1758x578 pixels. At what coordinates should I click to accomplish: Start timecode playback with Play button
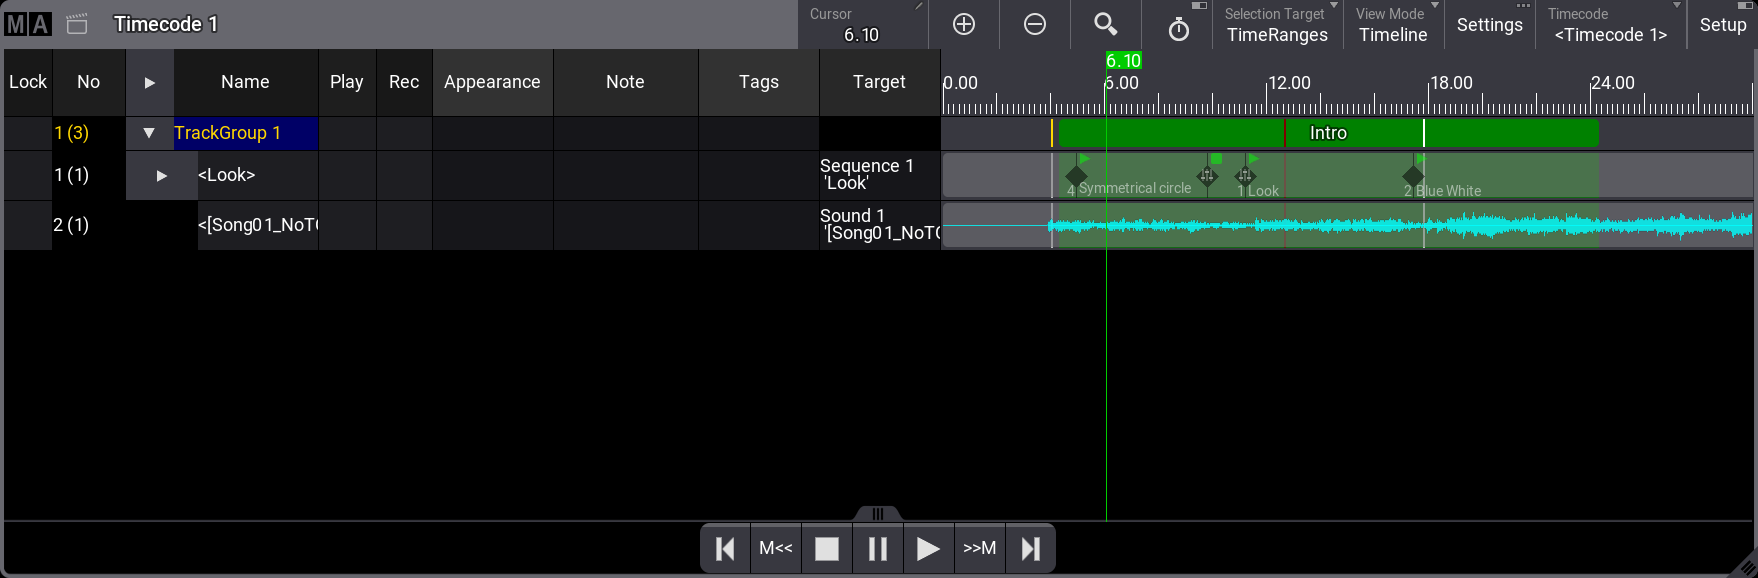pyautogui.click(x=928, y=549)
